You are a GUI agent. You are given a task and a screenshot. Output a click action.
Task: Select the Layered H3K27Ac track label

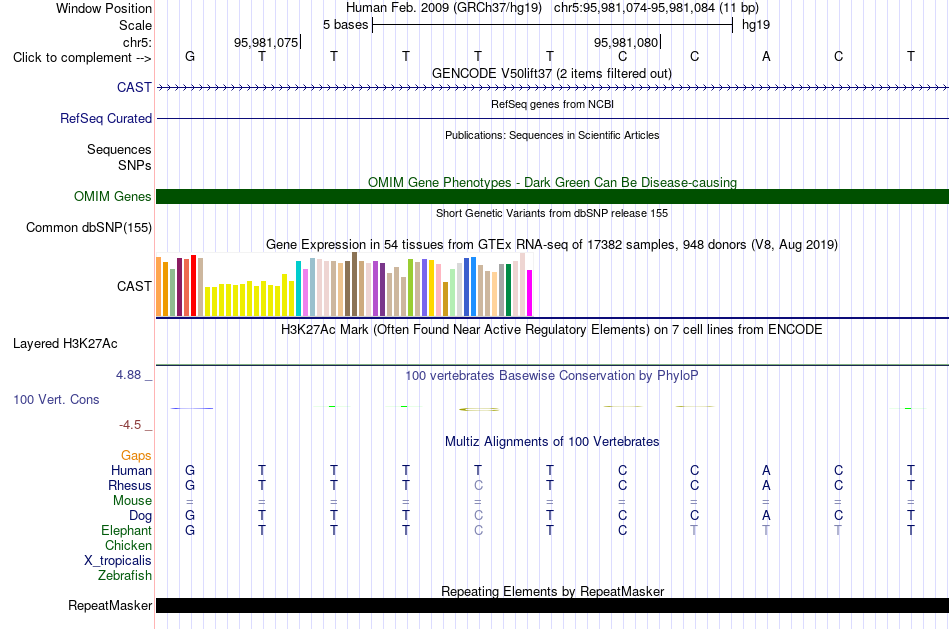65,344
